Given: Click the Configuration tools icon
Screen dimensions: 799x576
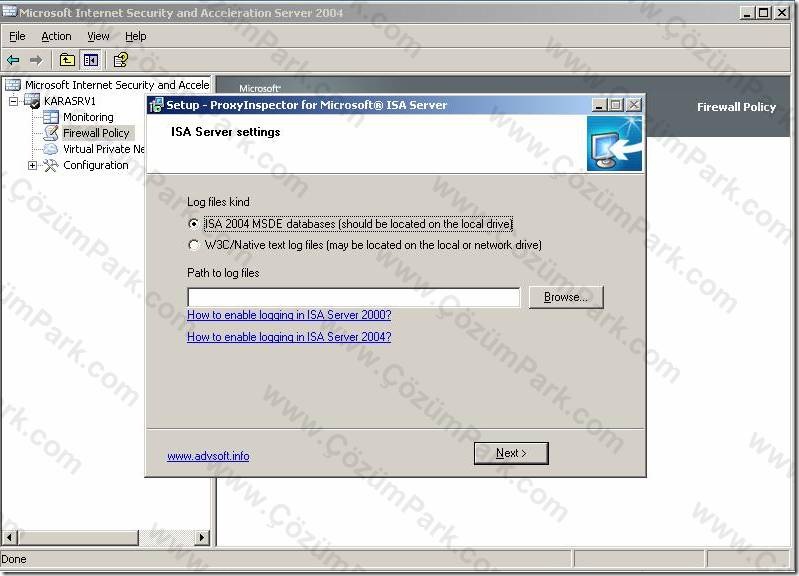Looking at the screenshot, I should point(50,166).
